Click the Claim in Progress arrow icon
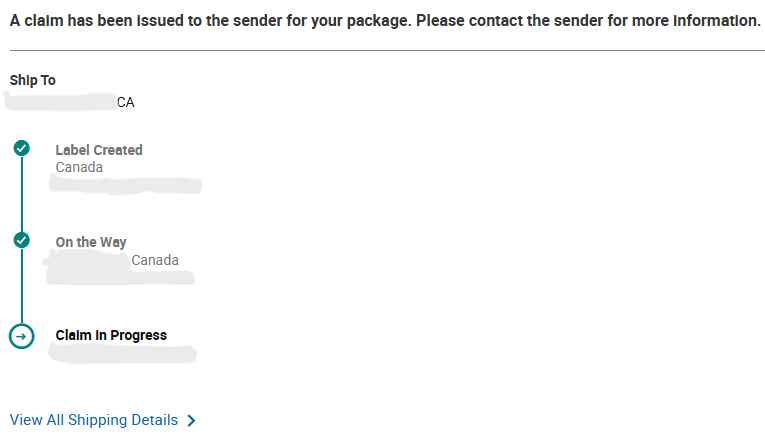Image resolution: width=765 pixels, height=442 pixels. tap(21, 336)
